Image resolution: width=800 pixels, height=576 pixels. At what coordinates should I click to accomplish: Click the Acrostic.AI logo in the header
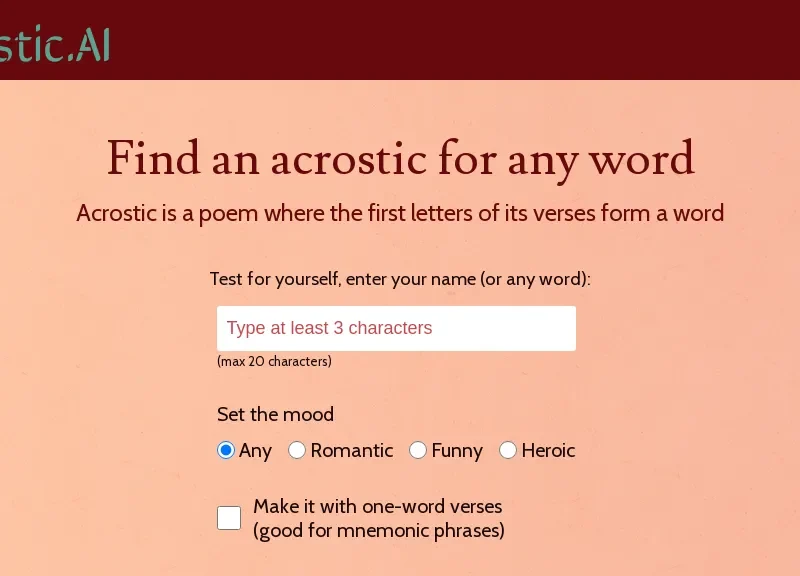coord(55,44)
